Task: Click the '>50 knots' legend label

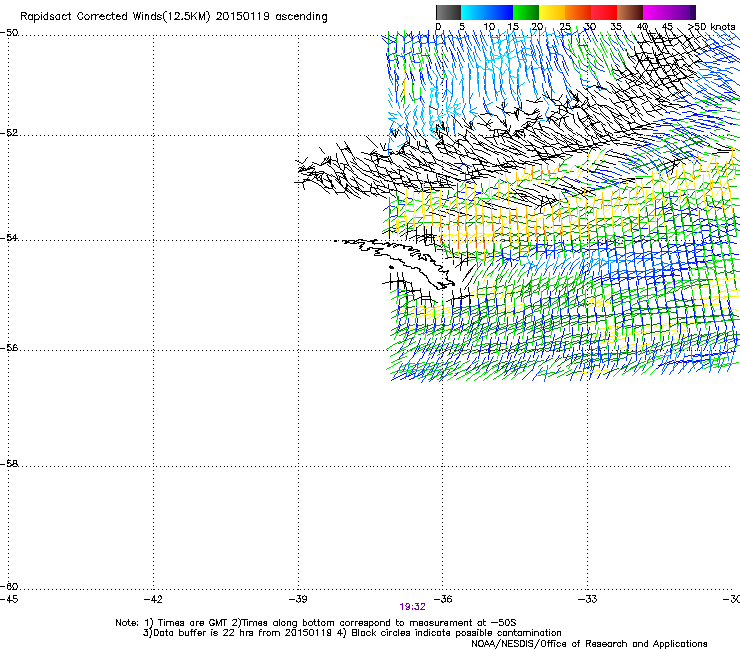Action: (712, 27)
